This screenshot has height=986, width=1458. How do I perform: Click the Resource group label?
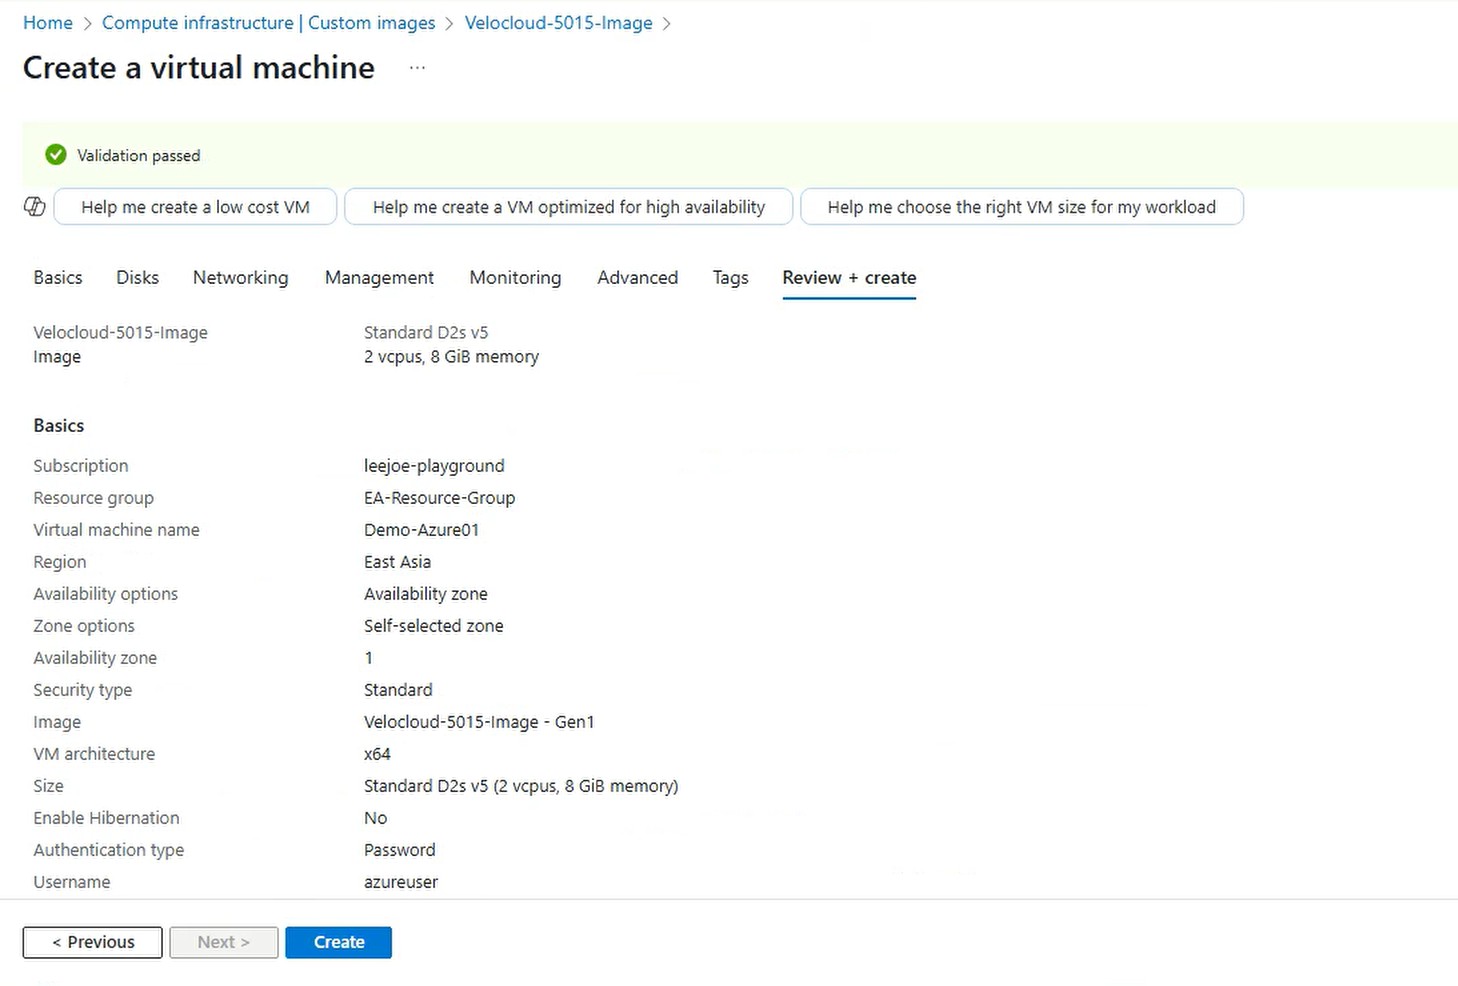coord(94,498)
